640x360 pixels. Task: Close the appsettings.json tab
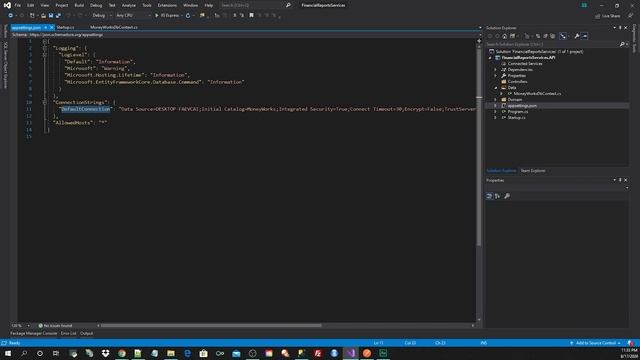51,27
